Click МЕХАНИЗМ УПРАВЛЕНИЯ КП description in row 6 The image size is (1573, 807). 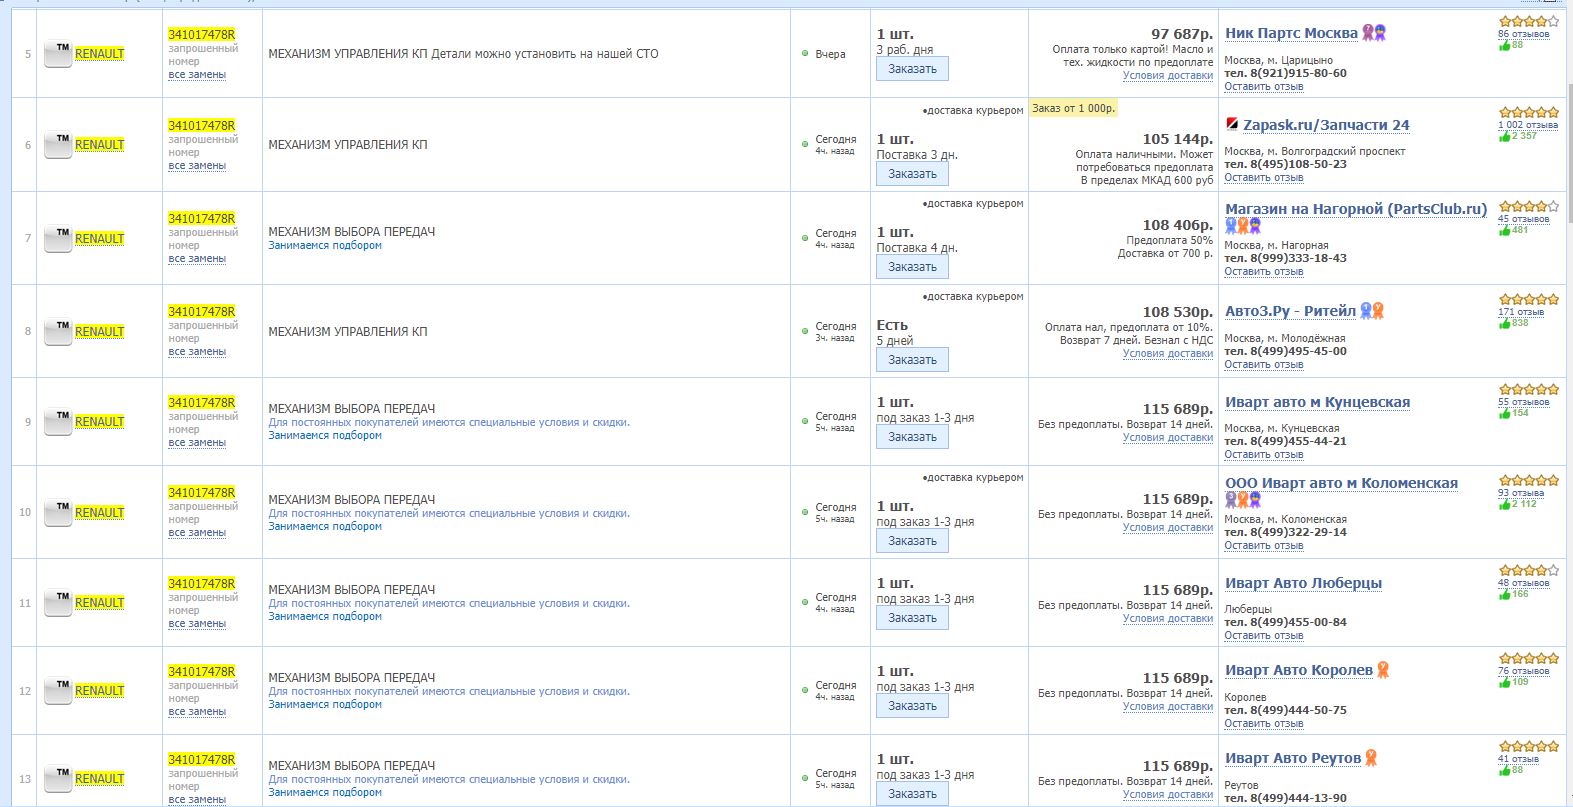[348, 145]
